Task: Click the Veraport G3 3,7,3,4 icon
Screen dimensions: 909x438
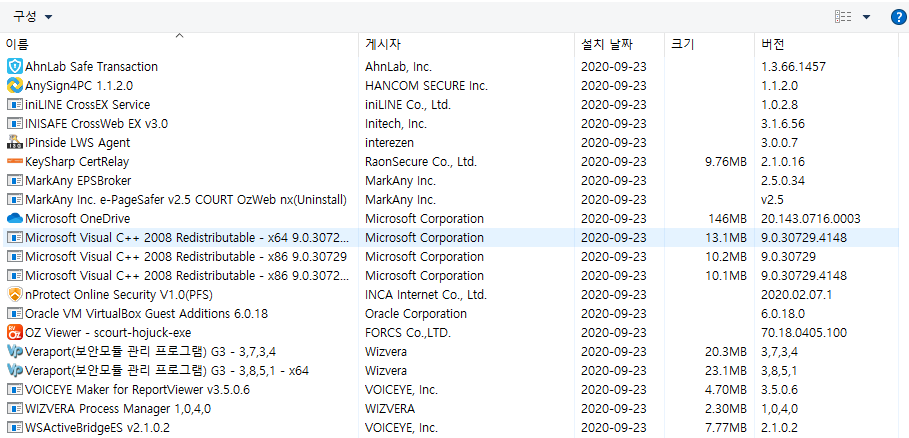Action: [14, 352]
